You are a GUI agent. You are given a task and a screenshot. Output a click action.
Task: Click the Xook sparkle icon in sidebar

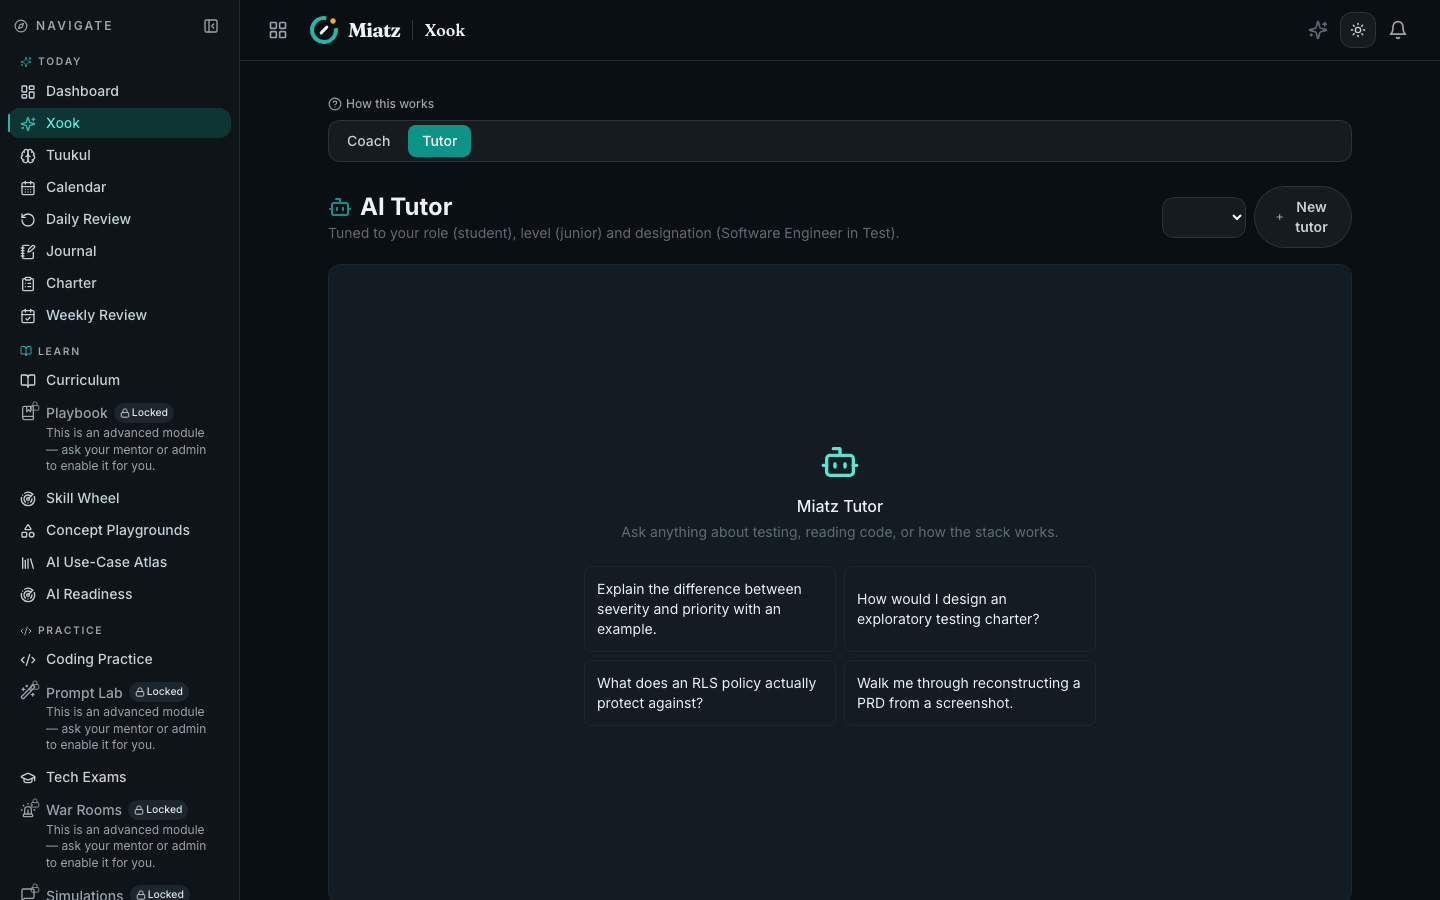tap(28, 124)
